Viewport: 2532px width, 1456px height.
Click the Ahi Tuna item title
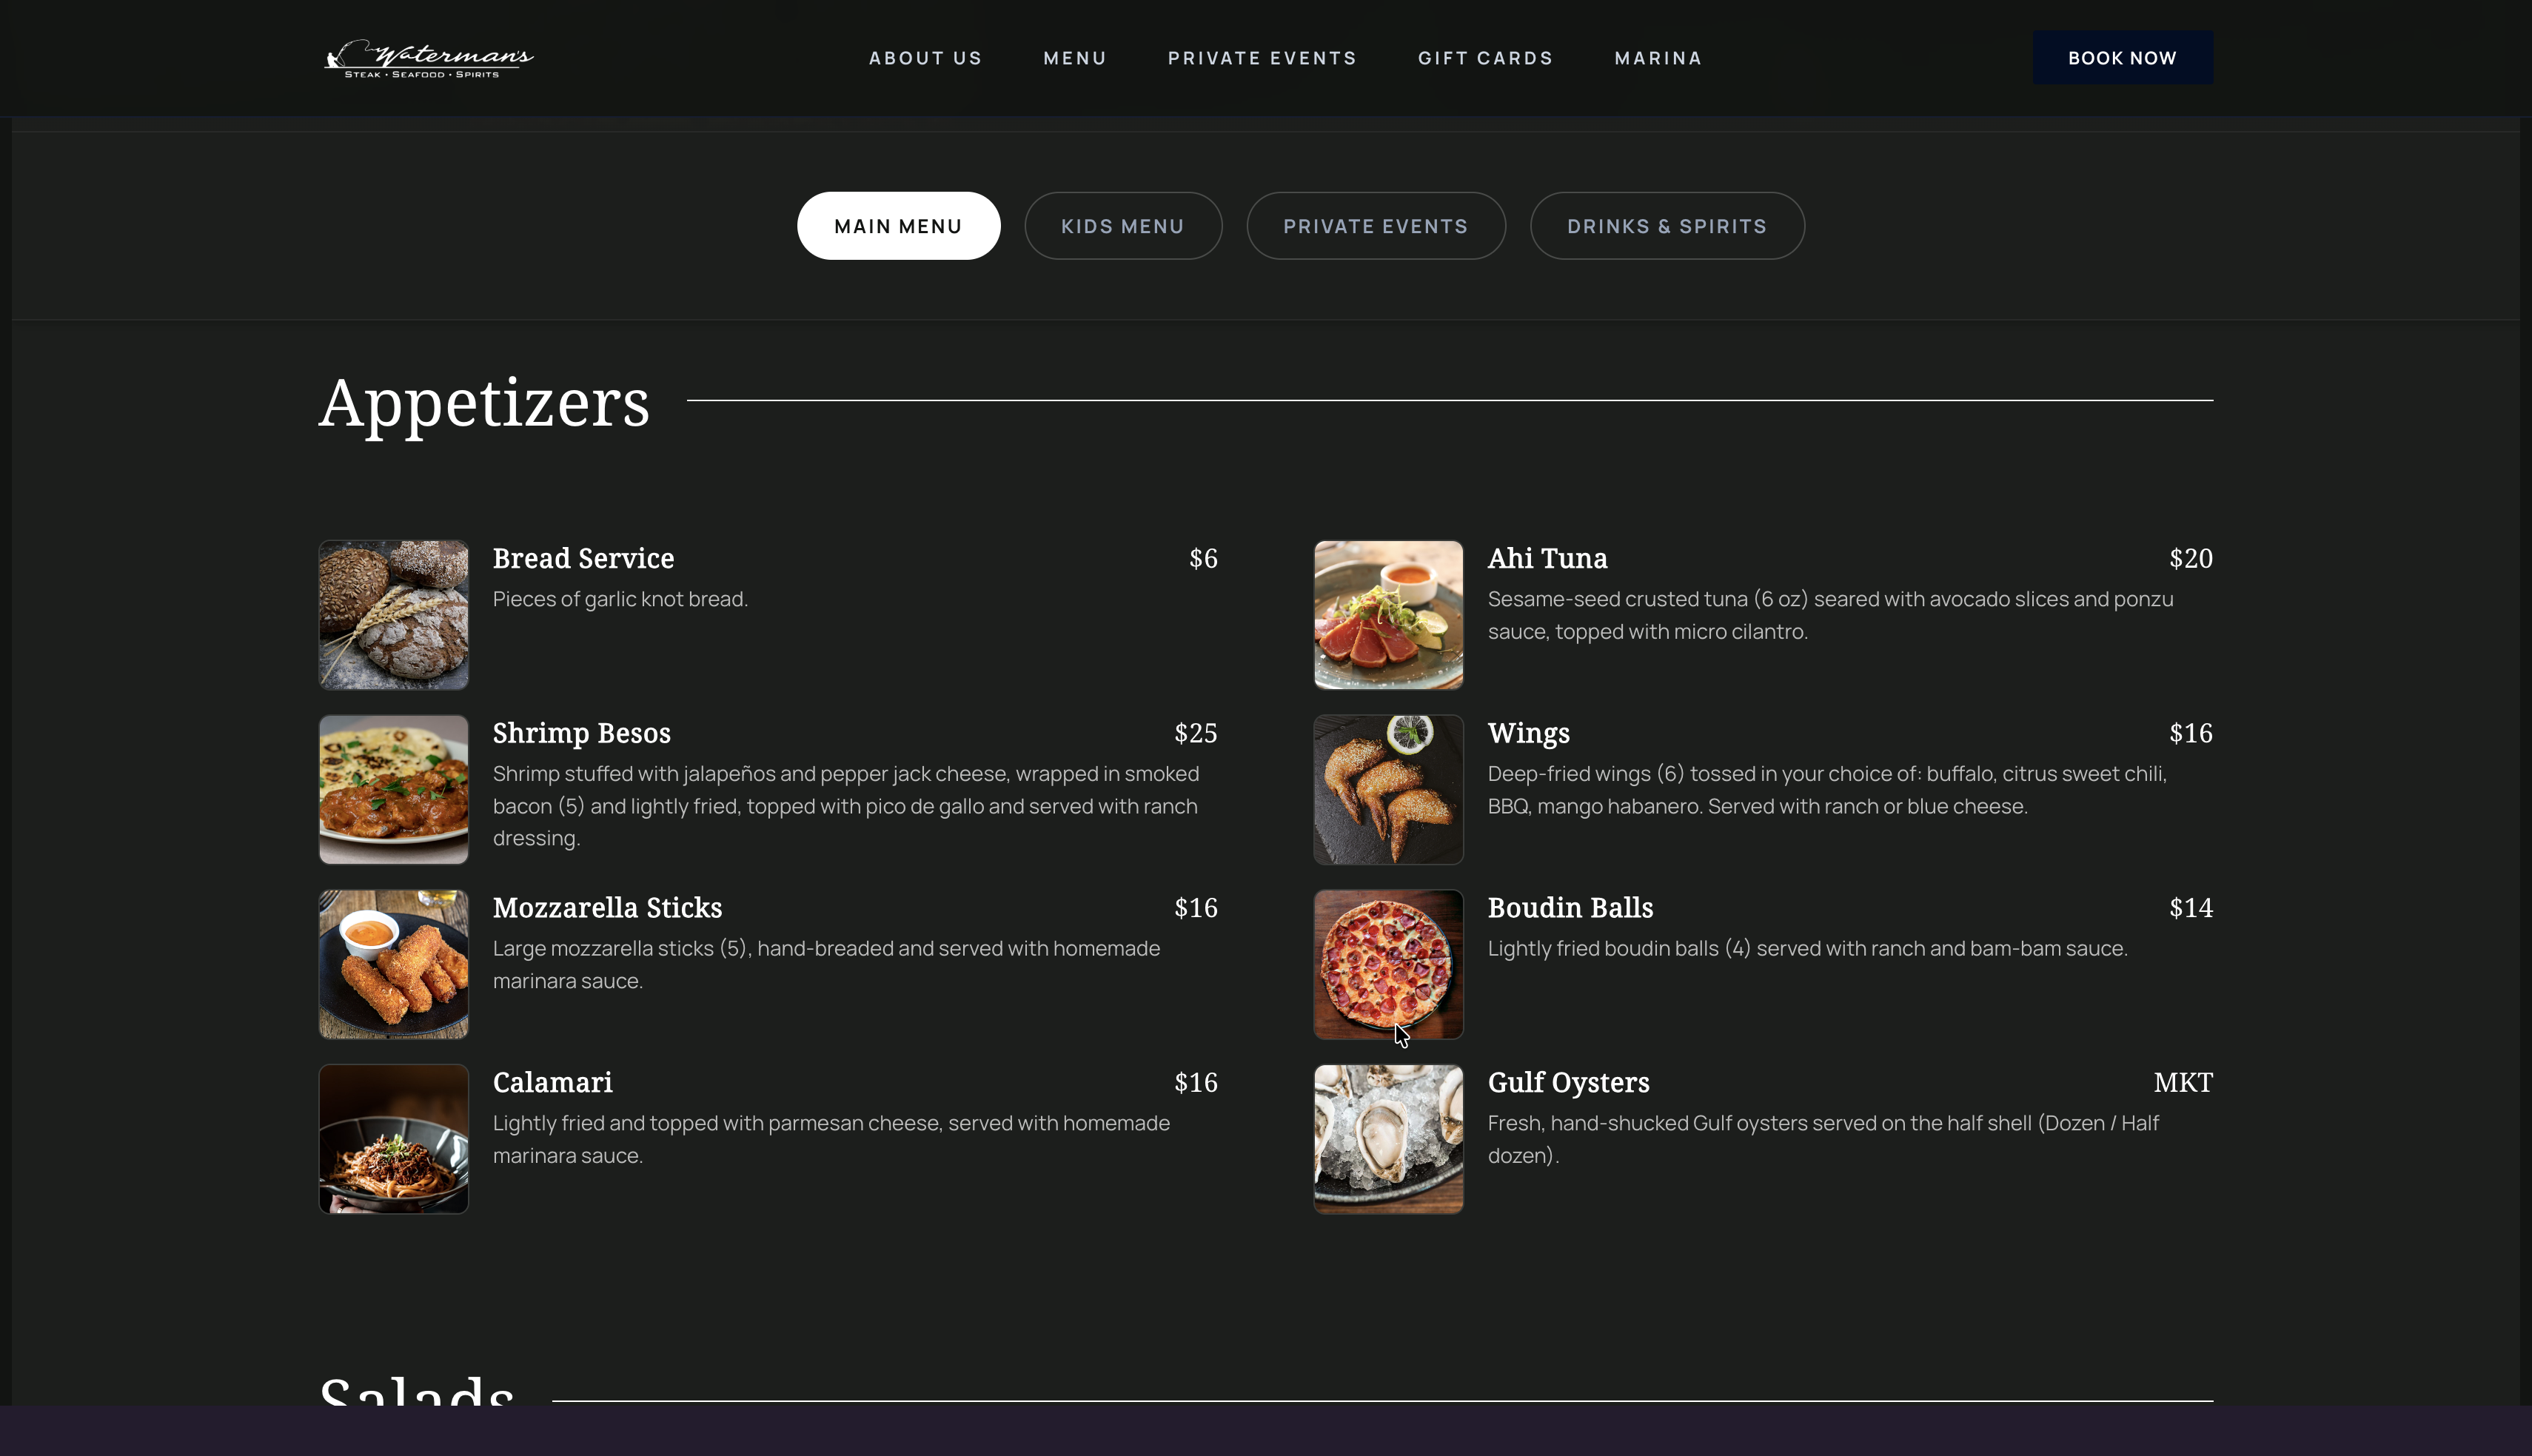pos(1548,558)
